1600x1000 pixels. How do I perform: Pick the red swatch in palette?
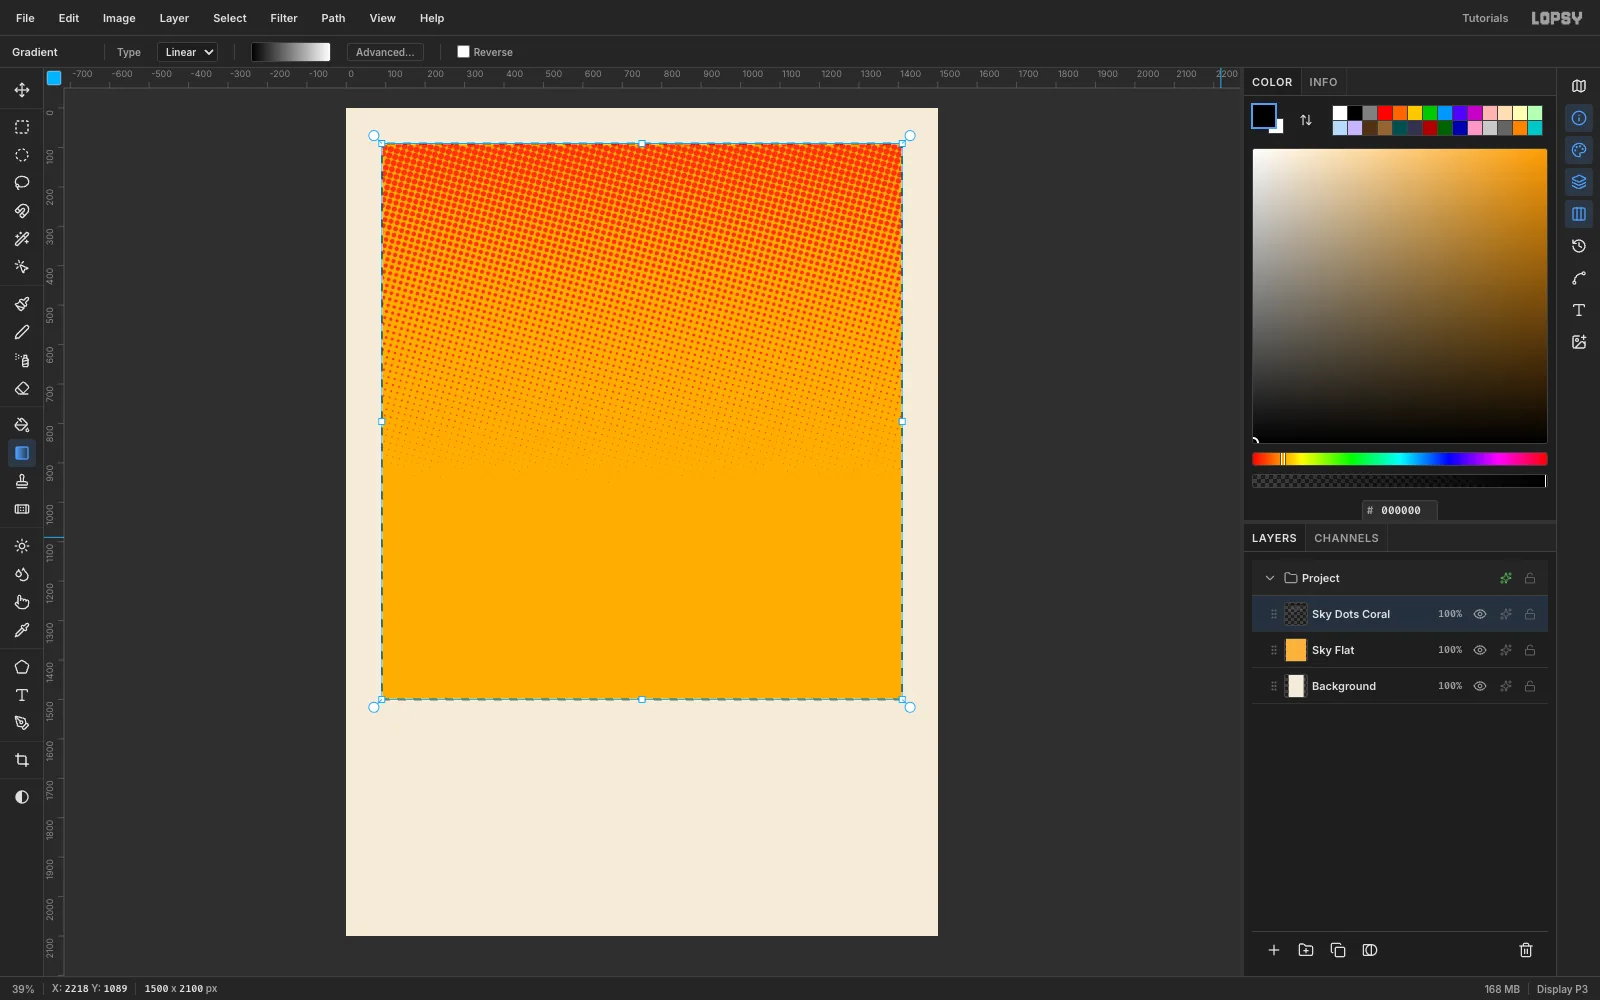1385,113
